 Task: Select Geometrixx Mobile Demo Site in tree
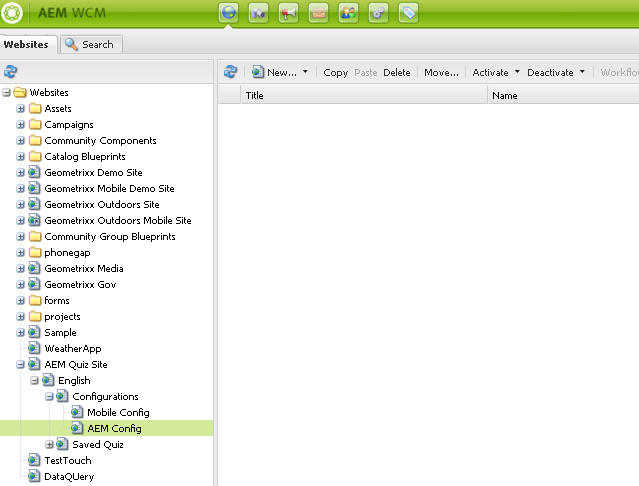coord(109,189)
